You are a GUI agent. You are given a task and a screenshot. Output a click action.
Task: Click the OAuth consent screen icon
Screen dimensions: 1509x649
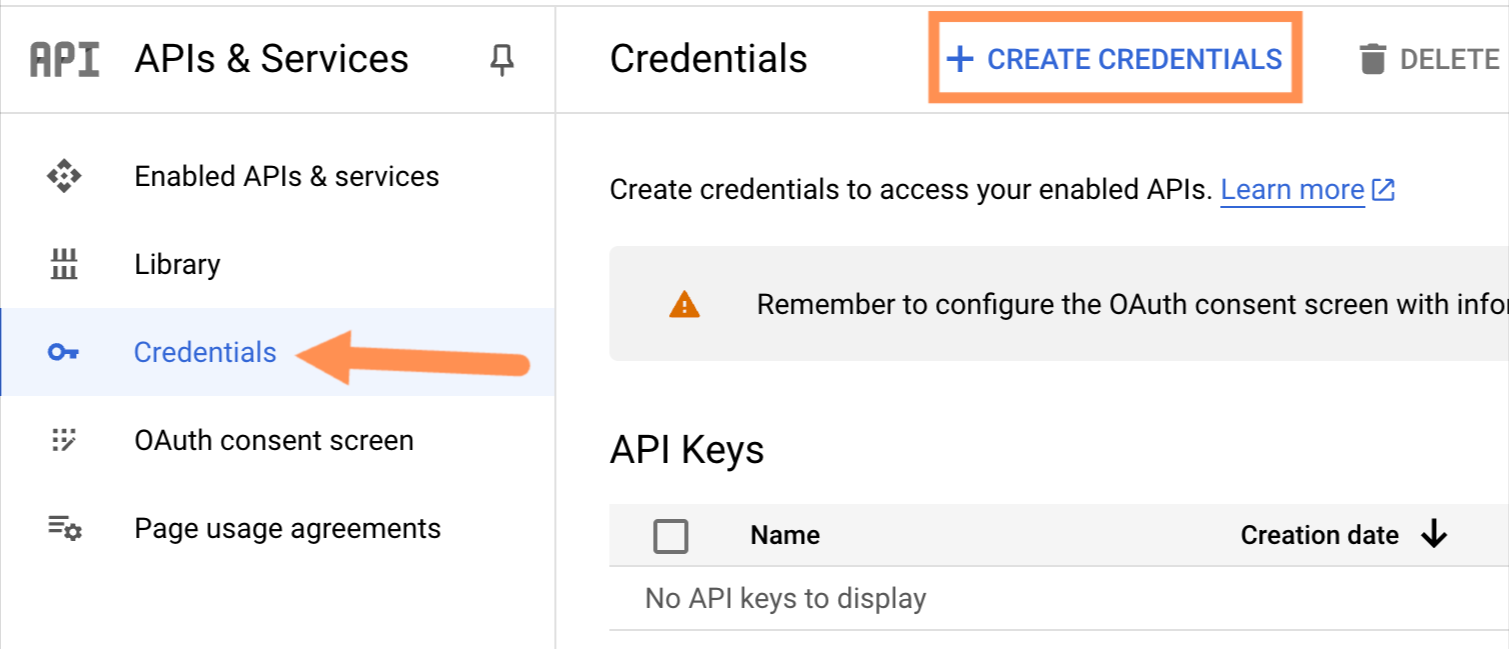tap(64, 441)
